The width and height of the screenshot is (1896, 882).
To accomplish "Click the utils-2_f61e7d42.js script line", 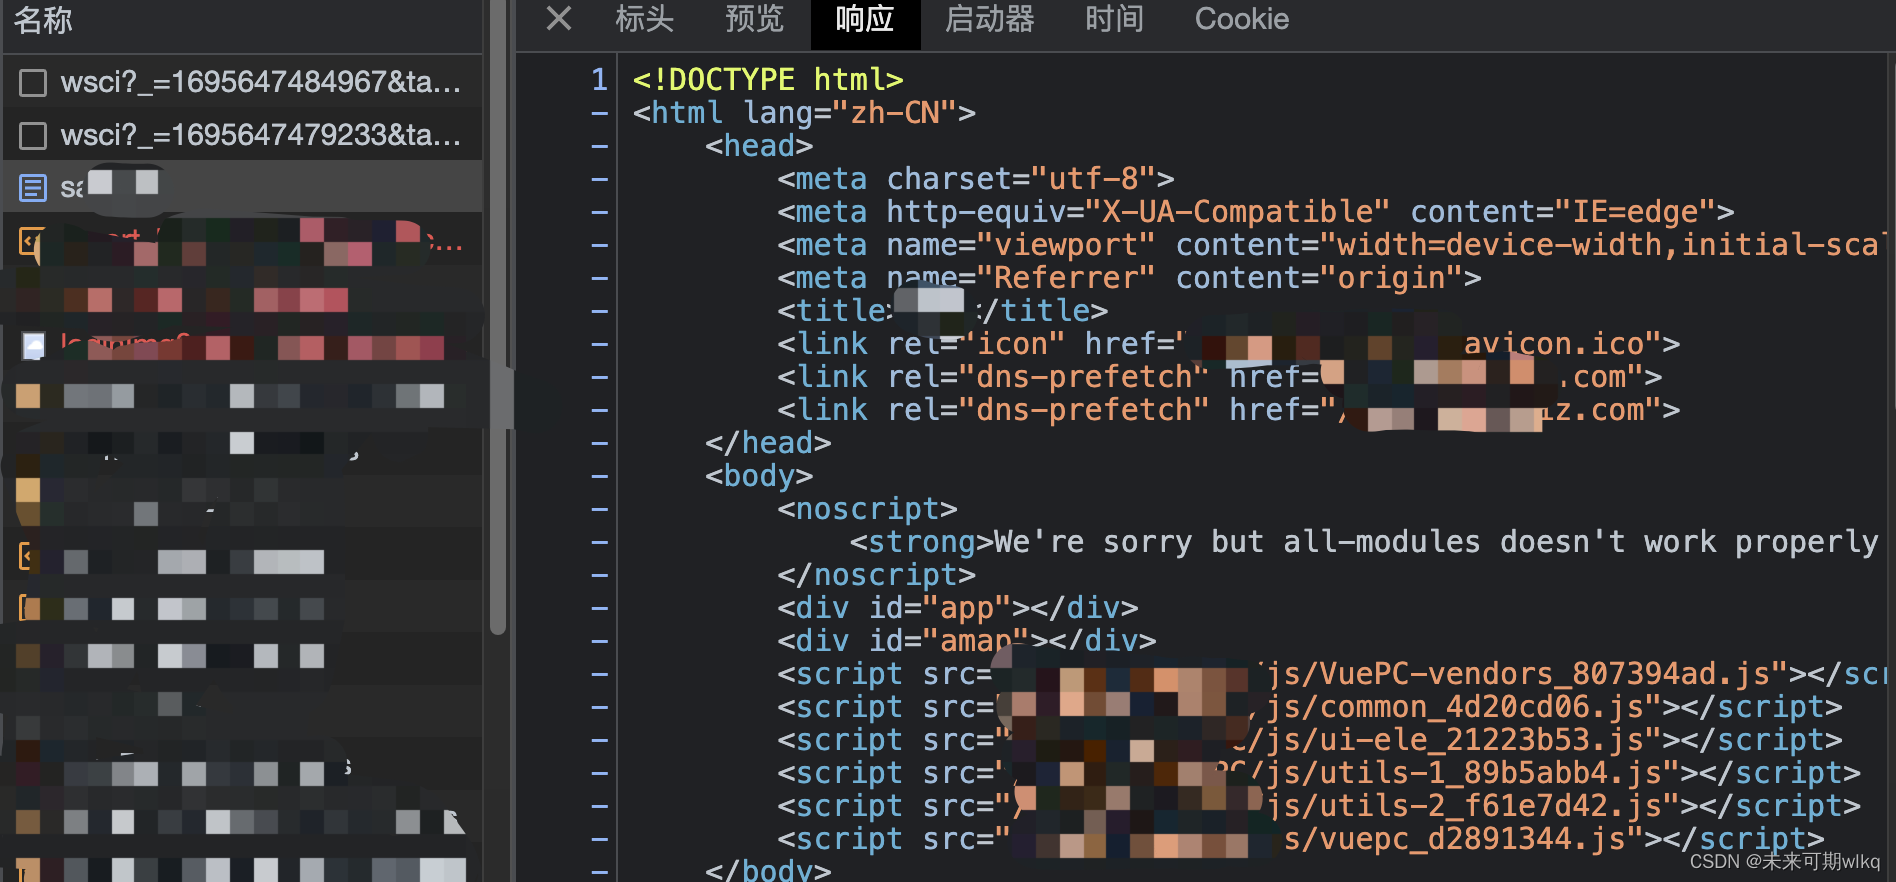I will click(1319, 805).
